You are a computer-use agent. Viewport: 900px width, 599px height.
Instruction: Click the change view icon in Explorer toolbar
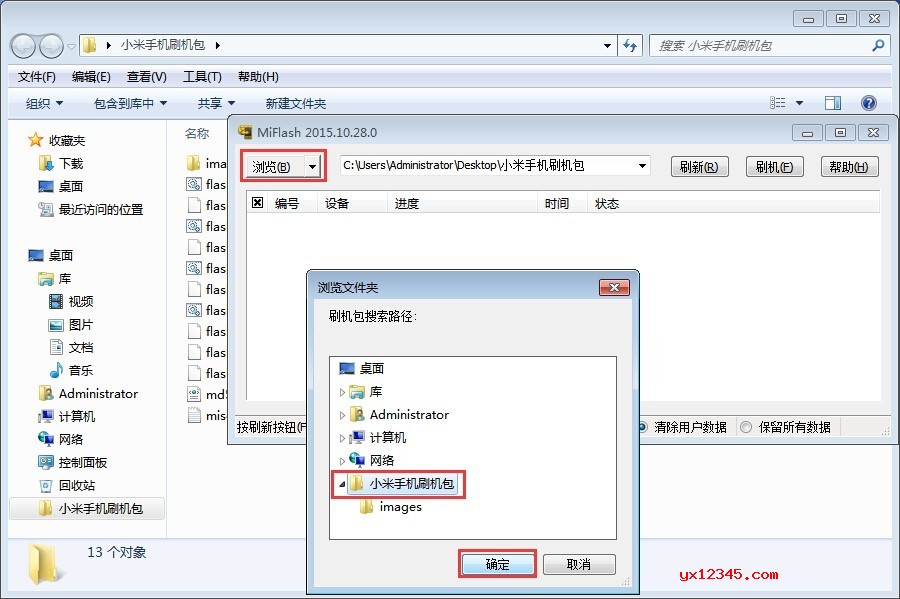[778, 103]
